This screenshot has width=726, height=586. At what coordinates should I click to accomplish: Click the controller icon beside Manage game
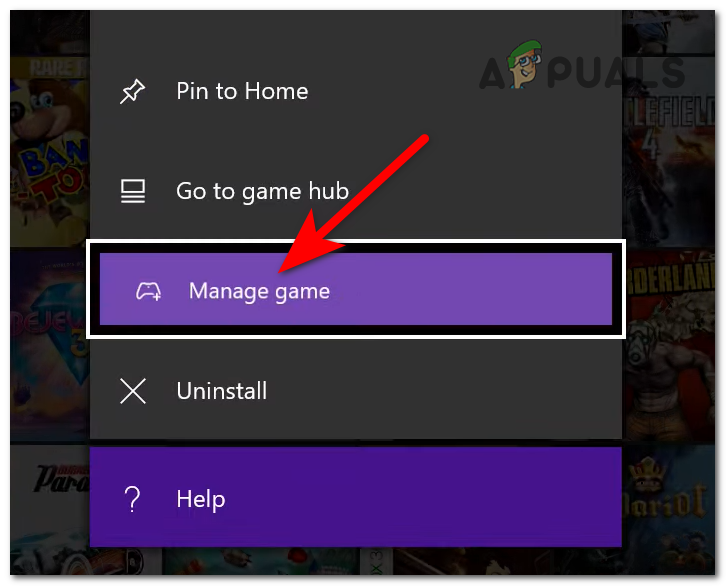pyautogui.click(x=148, y=291)
